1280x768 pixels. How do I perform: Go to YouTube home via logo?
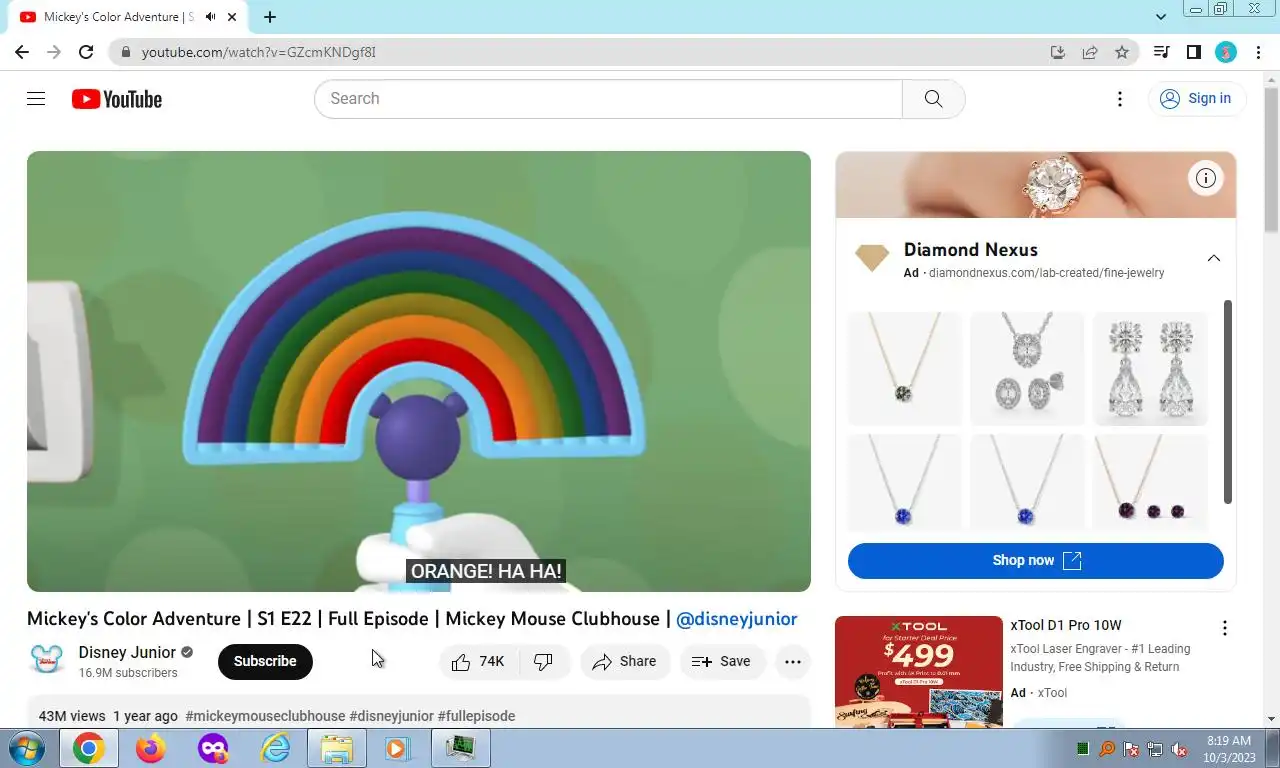[117, 99]
